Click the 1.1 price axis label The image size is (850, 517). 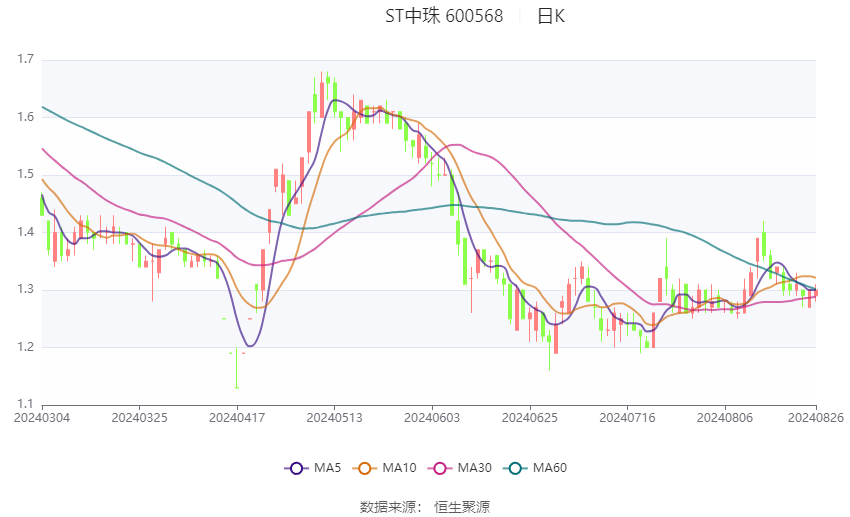coord(25,404)
